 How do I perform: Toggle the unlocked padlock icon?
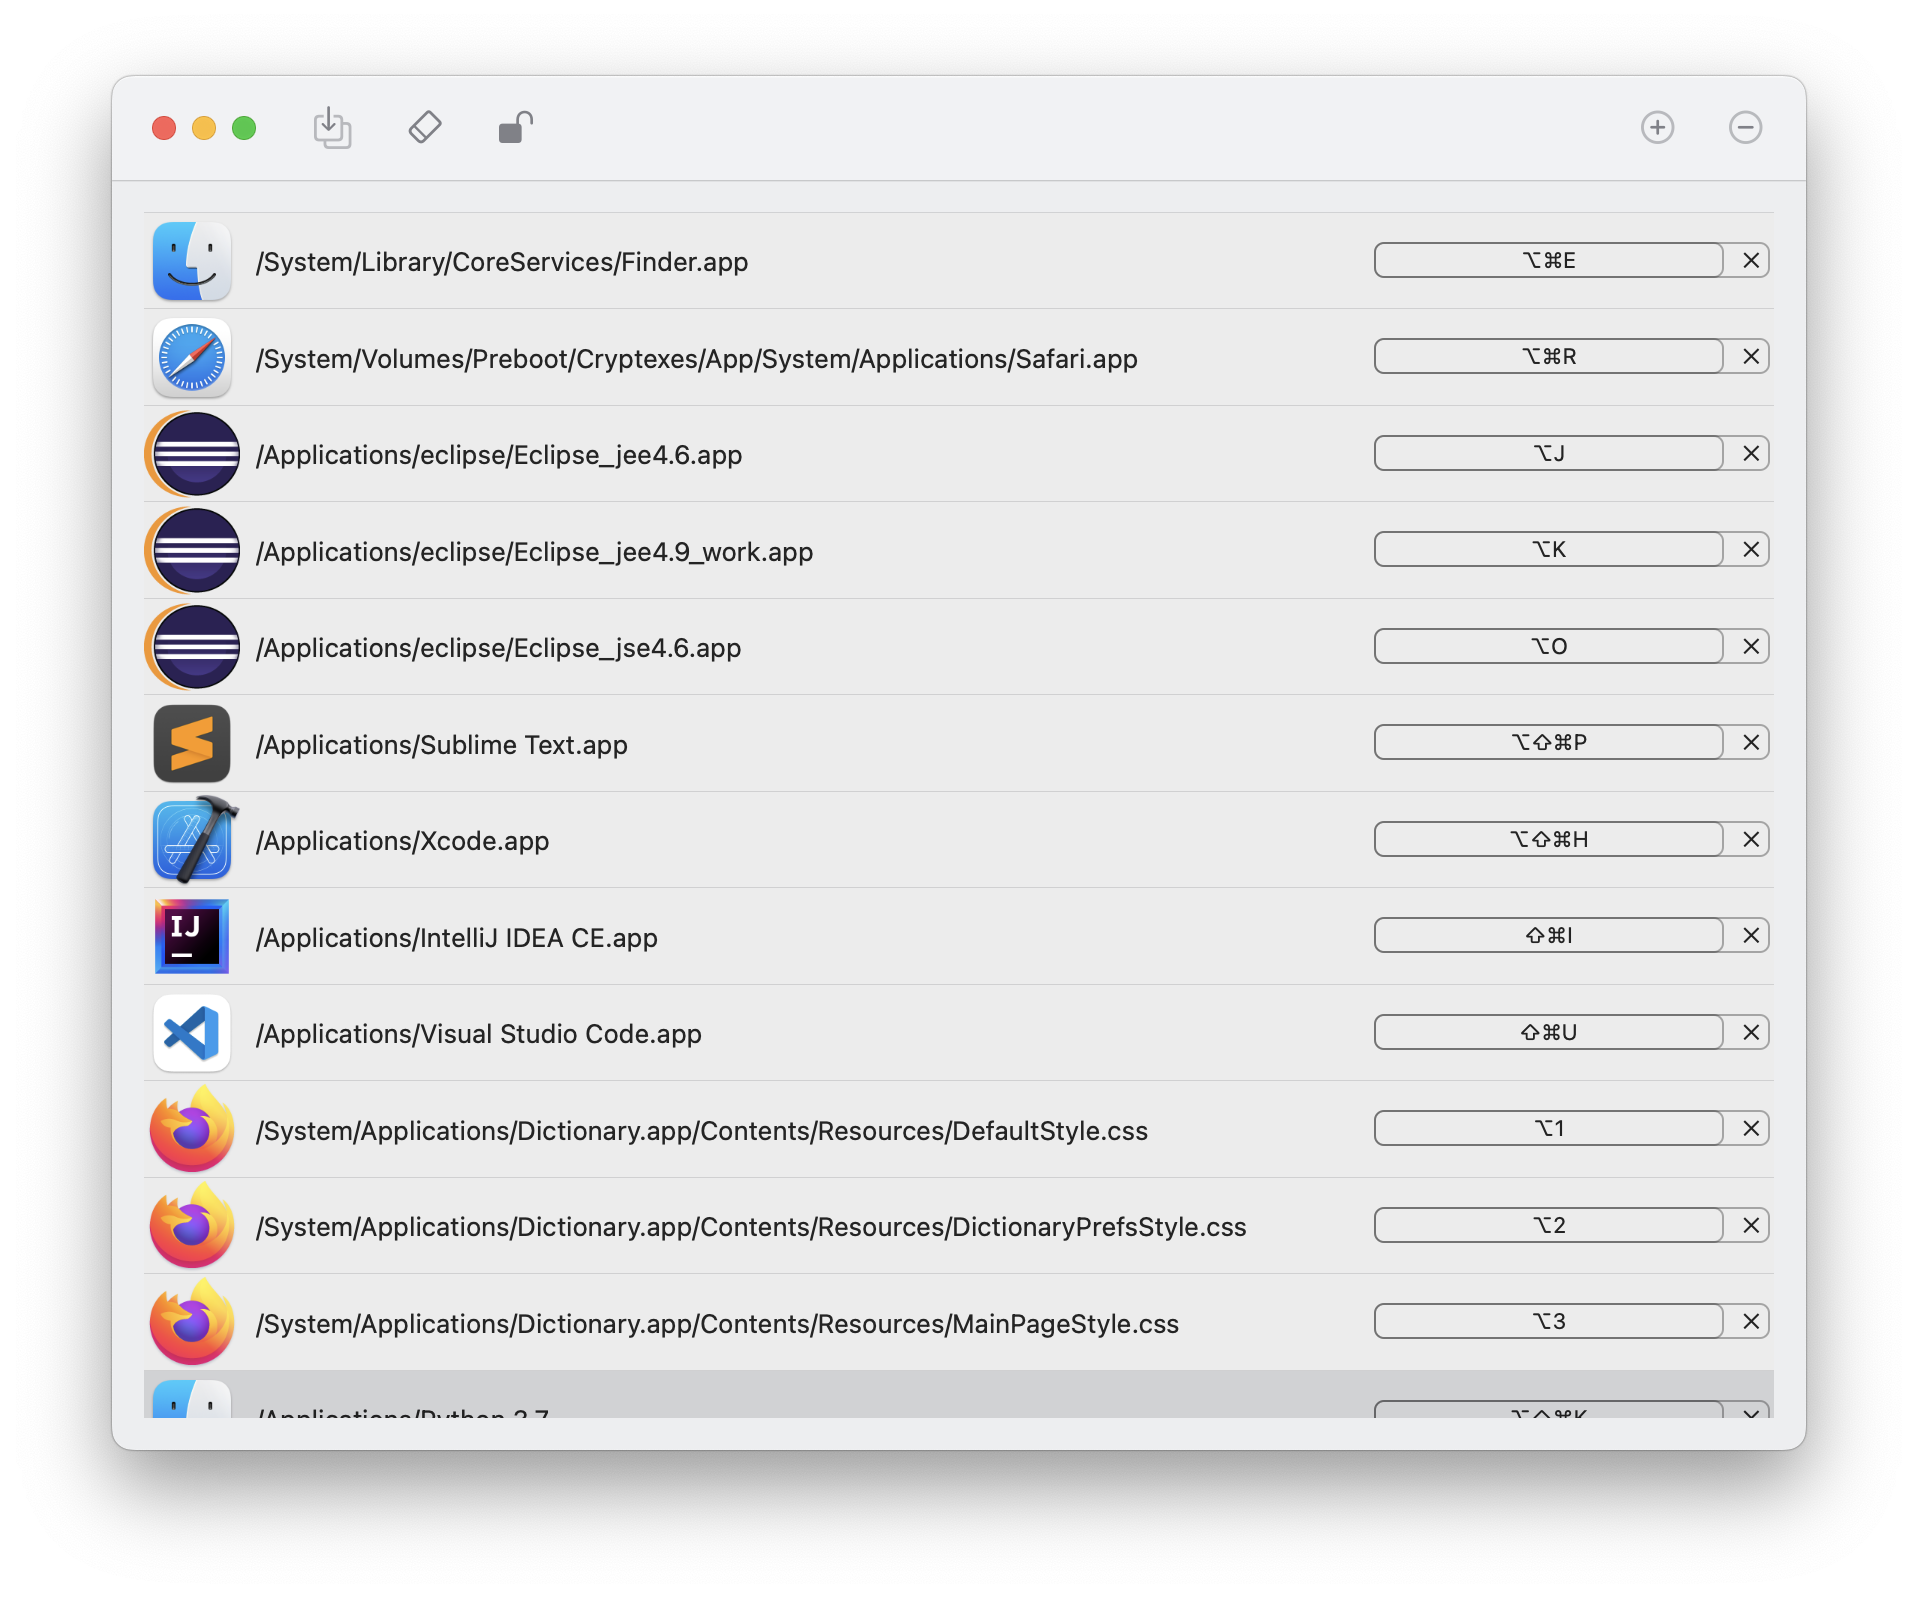click(x=515, y=128)
